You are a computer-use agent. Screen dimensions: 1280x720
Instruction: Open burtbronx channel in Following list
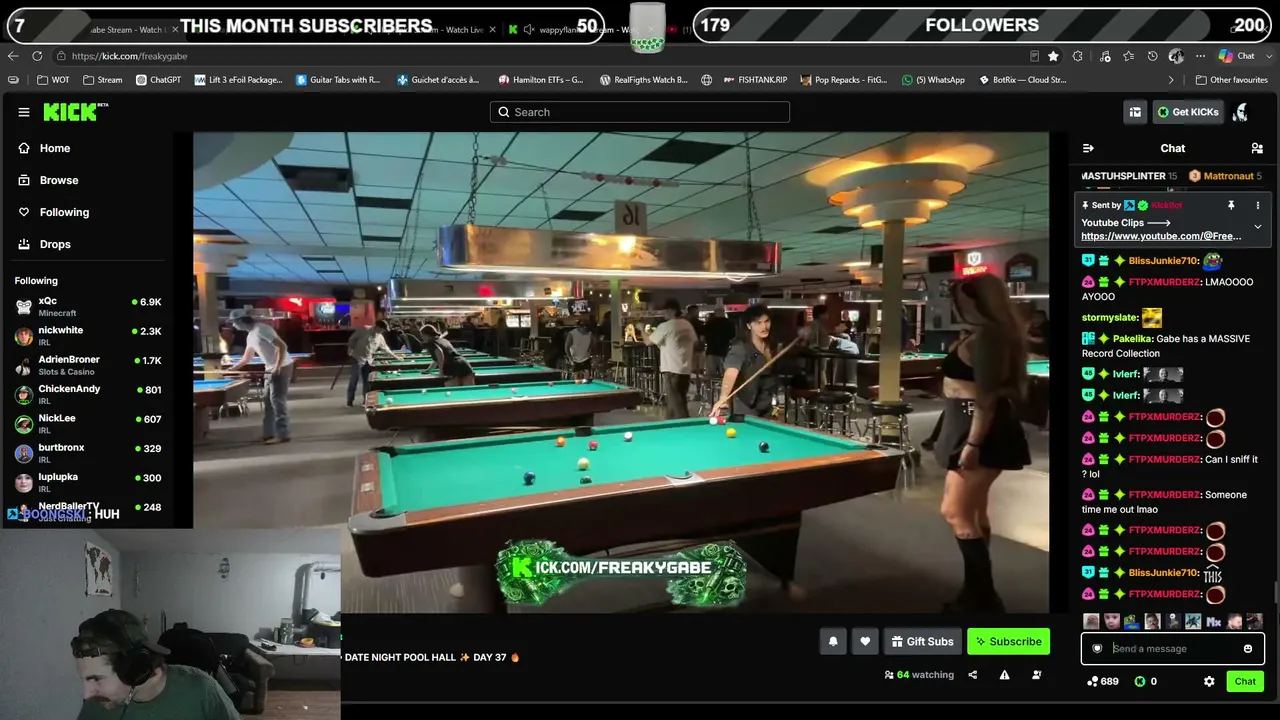point(88,453)
